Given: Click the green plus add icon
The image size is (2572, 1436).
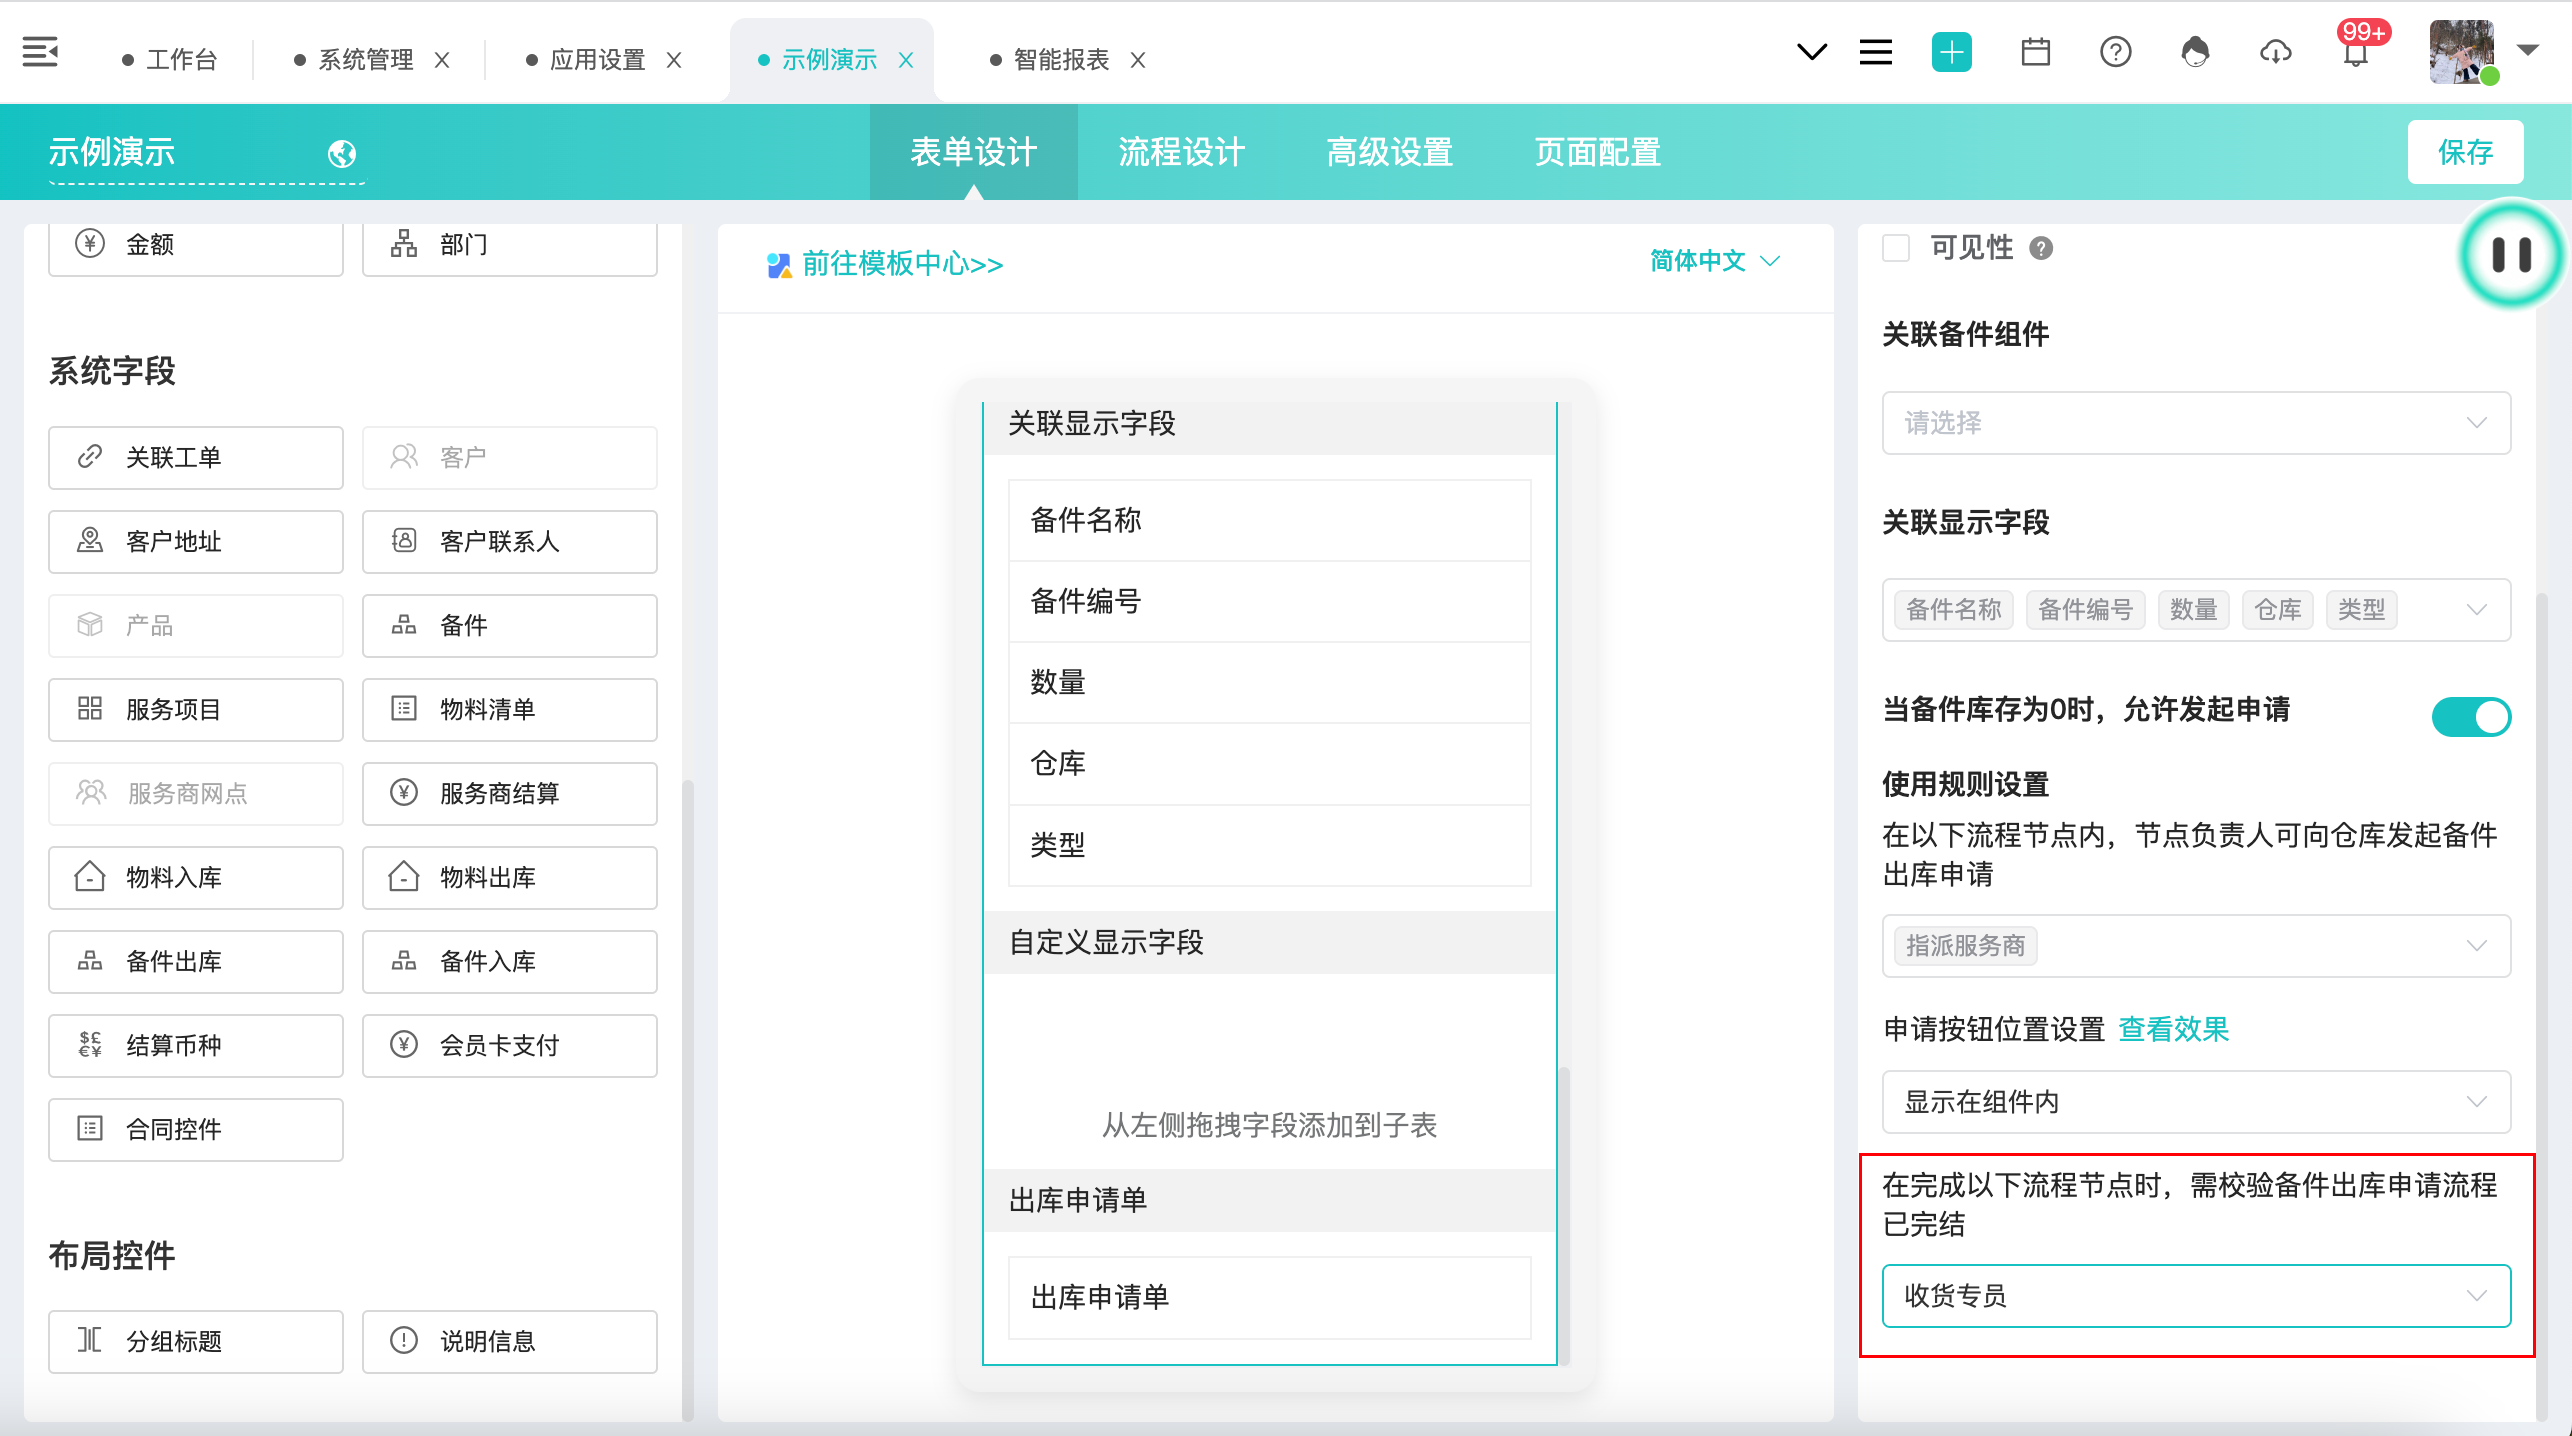Looking at the screenshot, I should pyautogui.click(x=1951, y=52).
